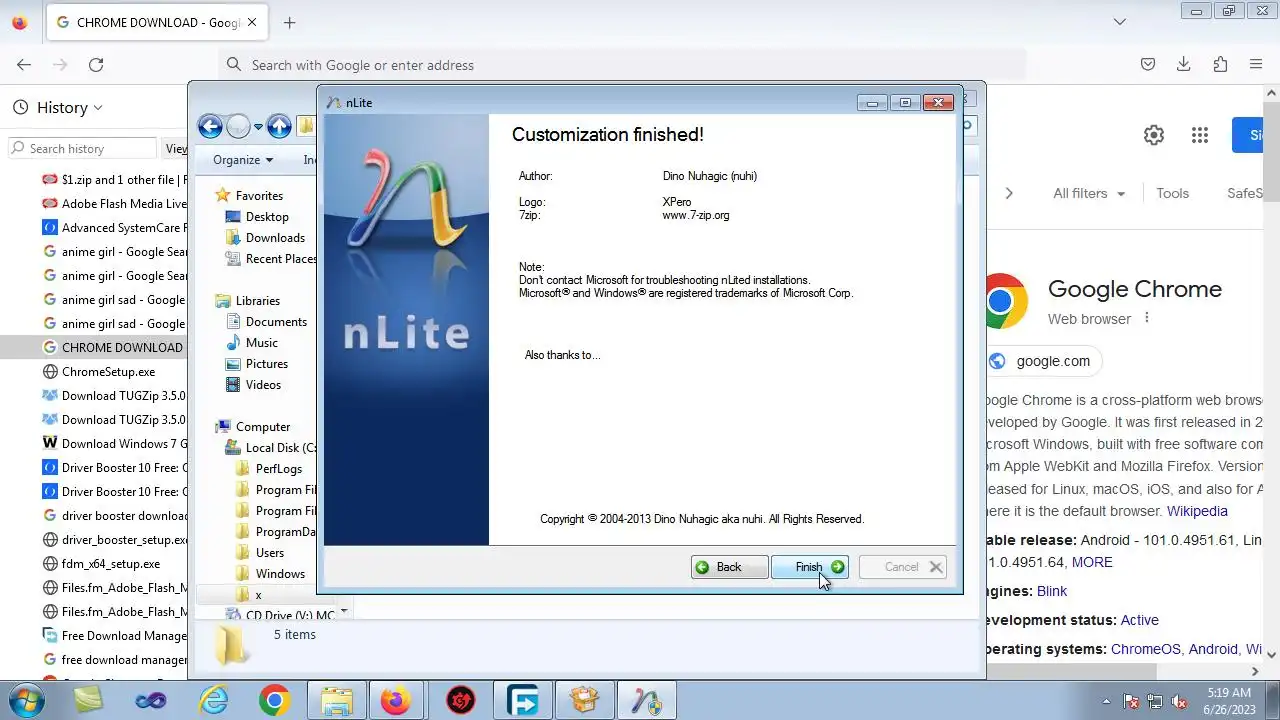Click the Explorer back navigation button
1280x720 pixels.
210,126
